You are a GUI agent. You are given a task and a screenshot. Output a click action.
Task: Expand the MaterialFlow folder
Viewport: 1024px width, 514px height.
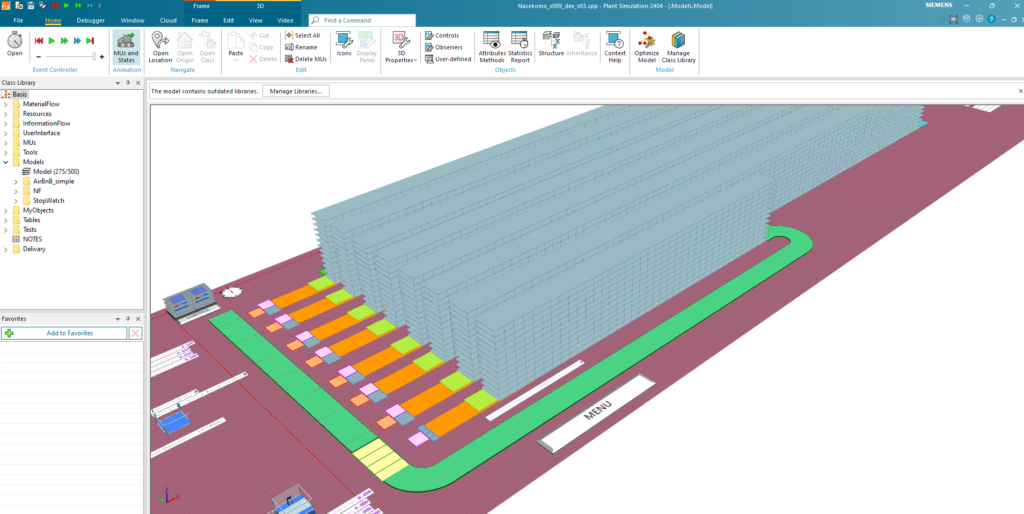click(x=5, y=104)
